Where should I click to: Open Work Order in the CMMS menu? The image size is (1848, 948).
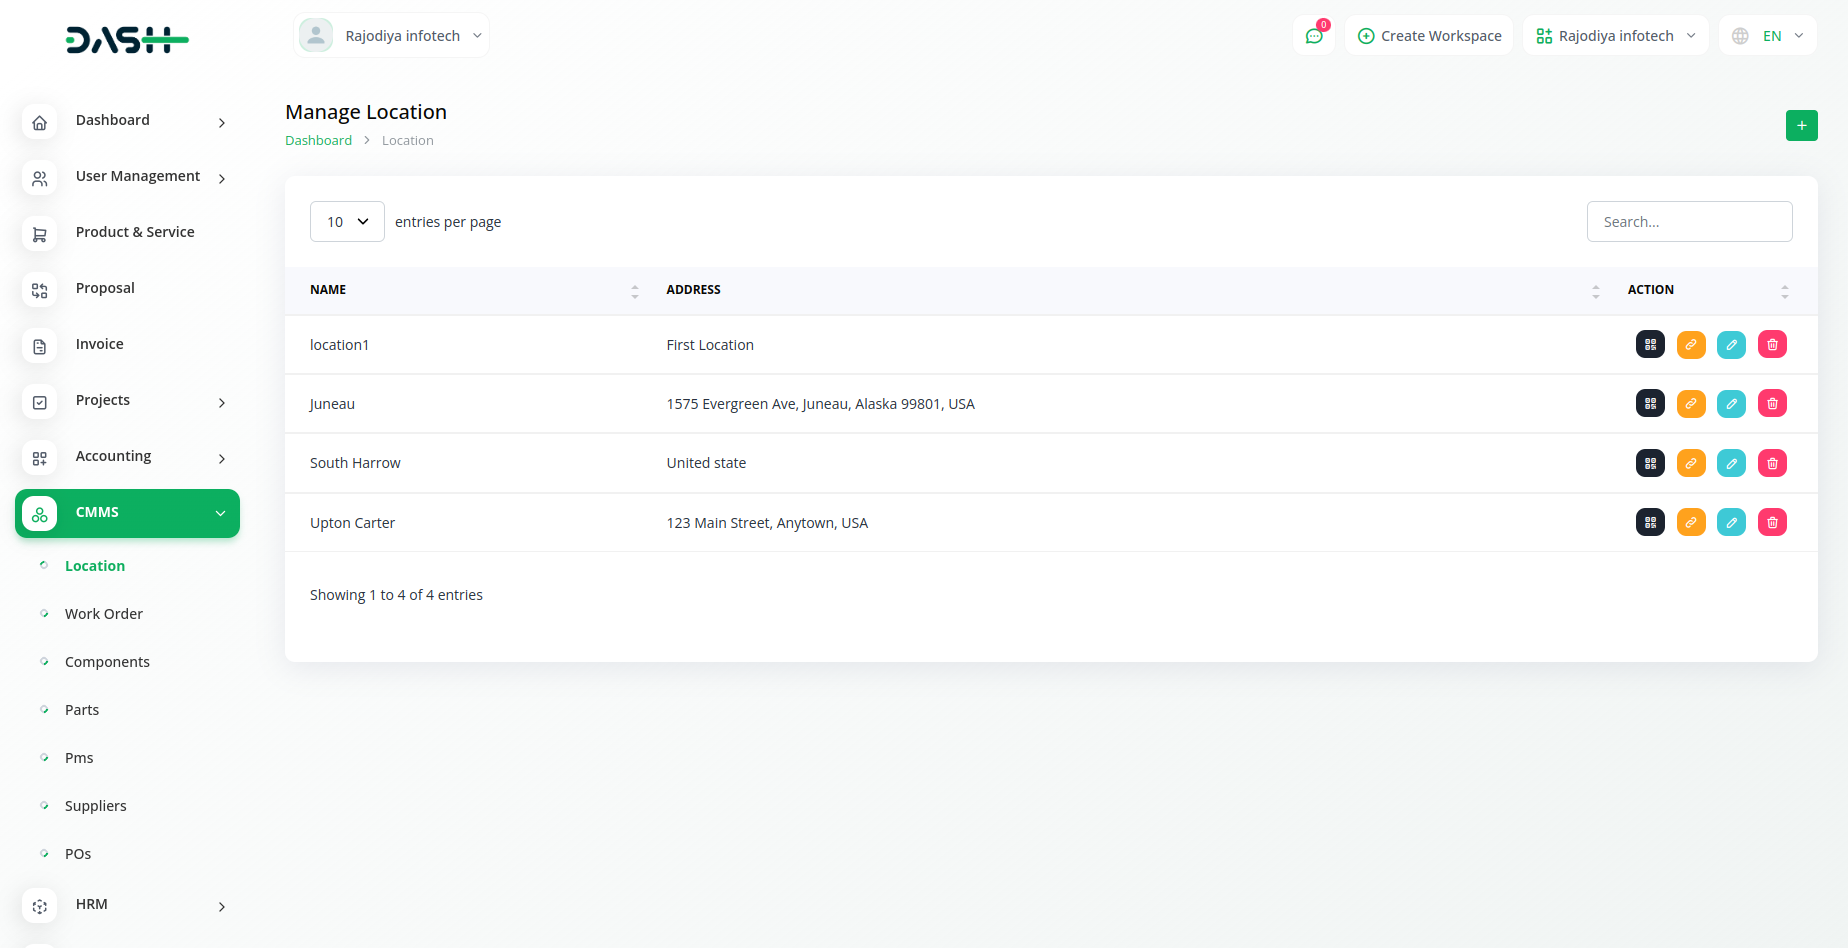click(x=104, y=614)
